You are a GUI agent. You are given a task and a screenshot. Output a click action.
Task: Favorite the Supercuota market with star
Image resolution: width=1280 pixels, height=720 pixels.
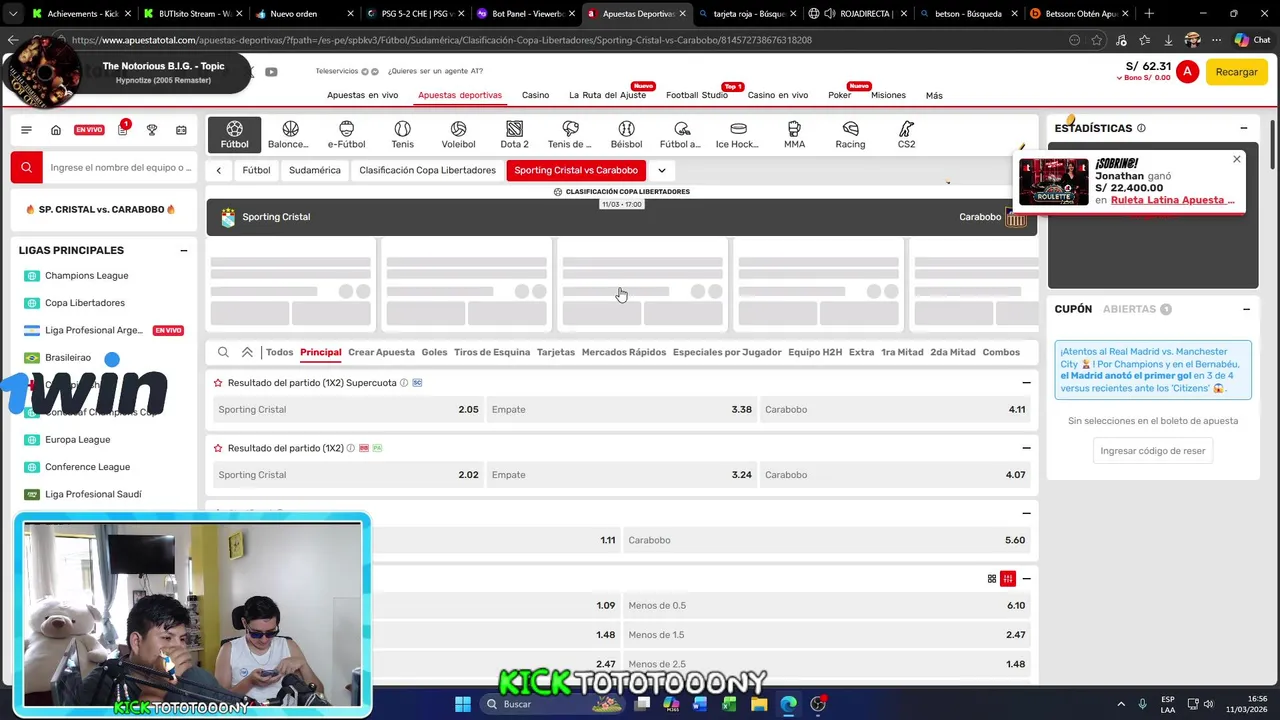[x=218, y=383]
